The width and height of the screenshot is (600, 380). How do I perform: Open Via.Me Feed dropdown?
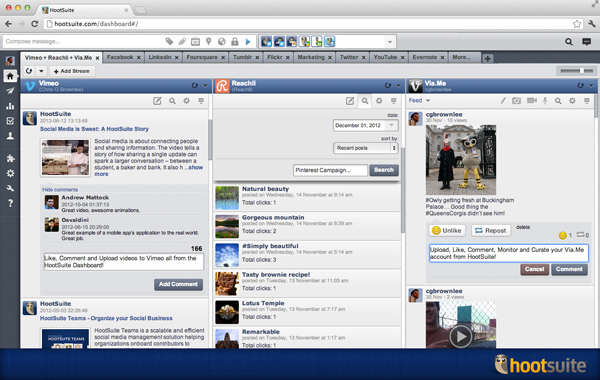tap(419, 101)
